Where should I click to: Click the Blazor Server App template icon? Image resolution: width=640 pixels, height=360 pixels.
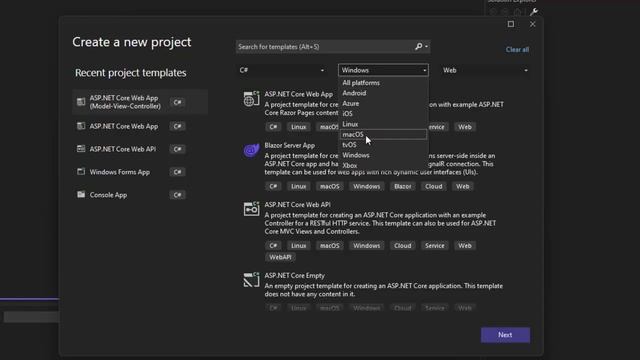coord(251,150)
